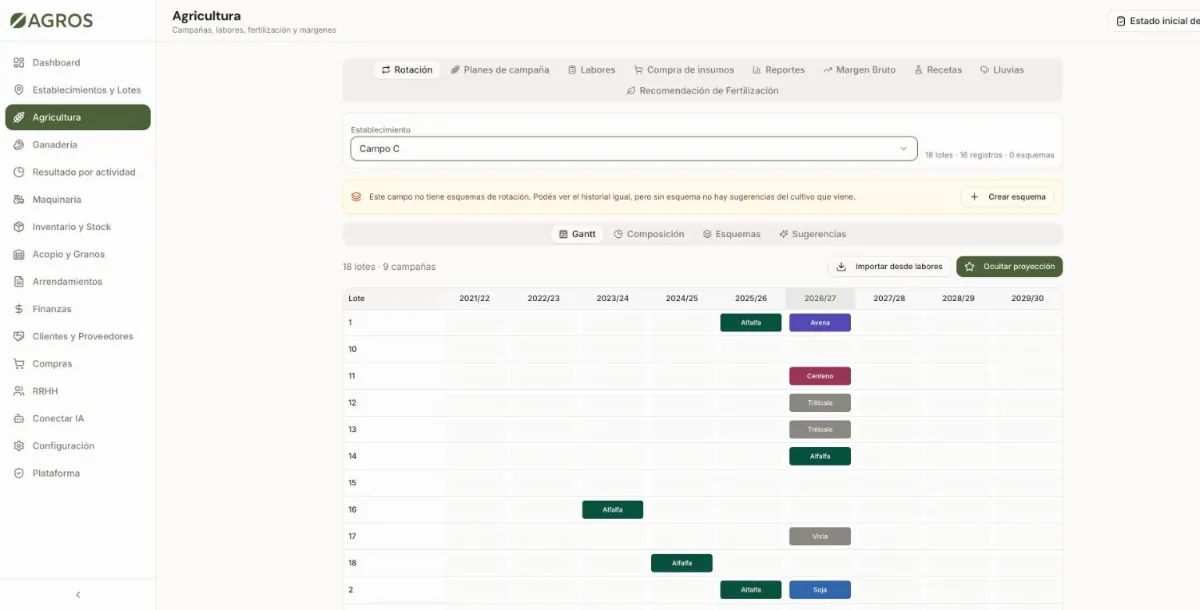The image size is (1200, 610).
Task: Open Inventario y Stock
Action: [78, 227]
